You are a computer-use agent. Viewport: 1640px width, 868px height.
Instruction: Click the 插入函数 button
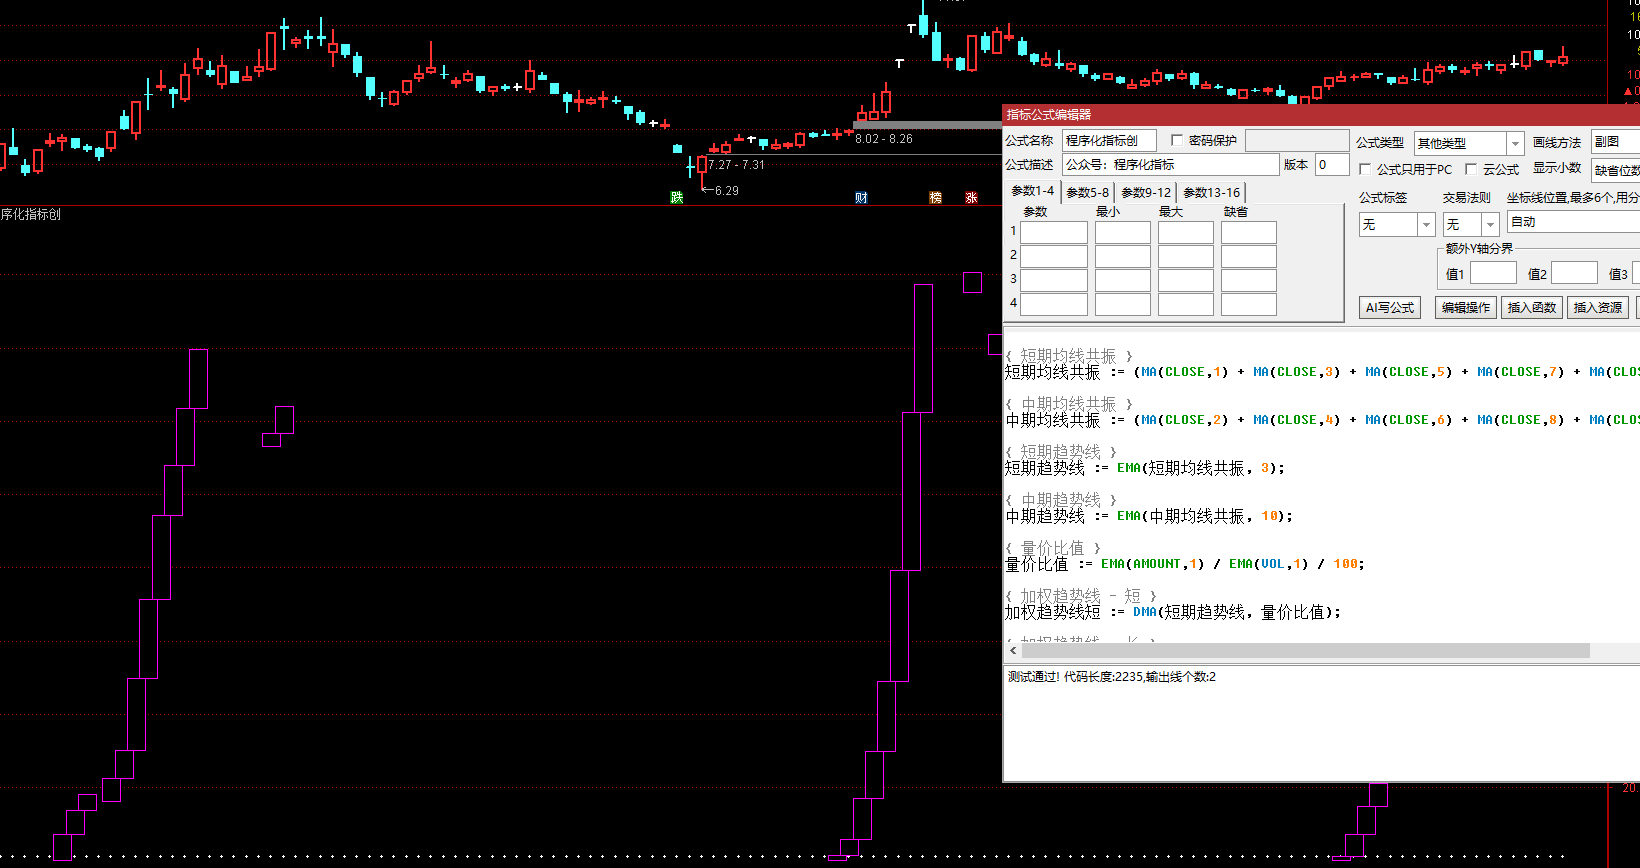point(1531,308)
